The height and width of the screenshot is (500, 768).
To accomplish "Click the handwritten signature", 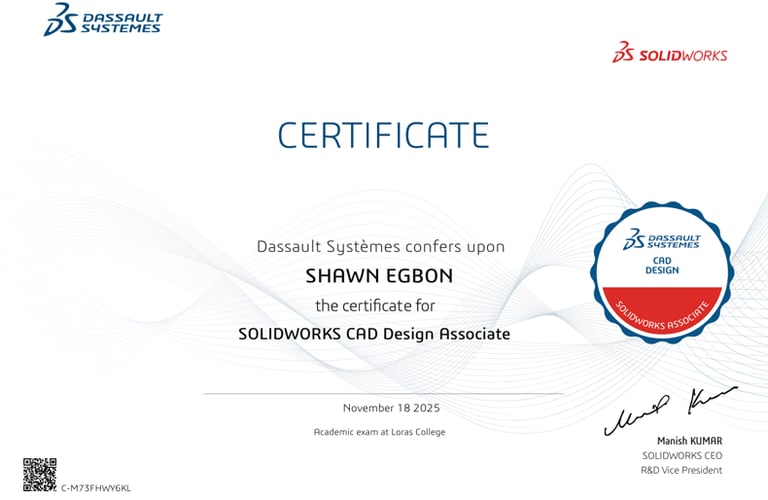I will [x=670, y=411].
